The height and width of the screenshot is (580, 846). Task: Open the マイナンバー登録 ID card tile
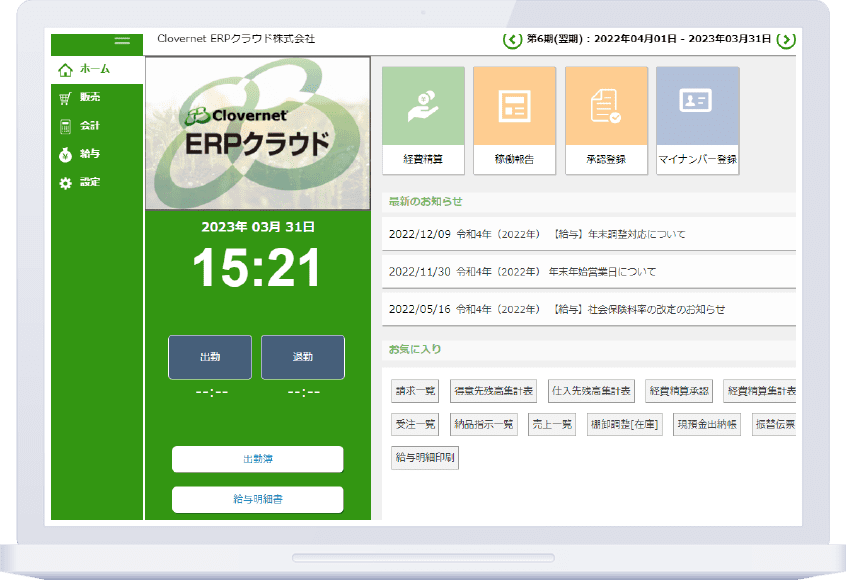point(697,121)
